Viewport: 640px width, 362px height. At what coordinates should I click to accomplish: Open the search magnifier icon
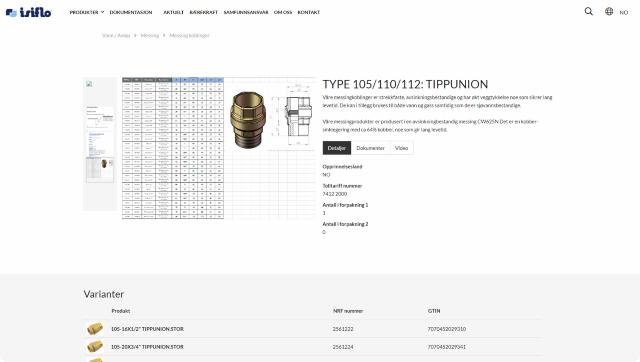[589, 11]
